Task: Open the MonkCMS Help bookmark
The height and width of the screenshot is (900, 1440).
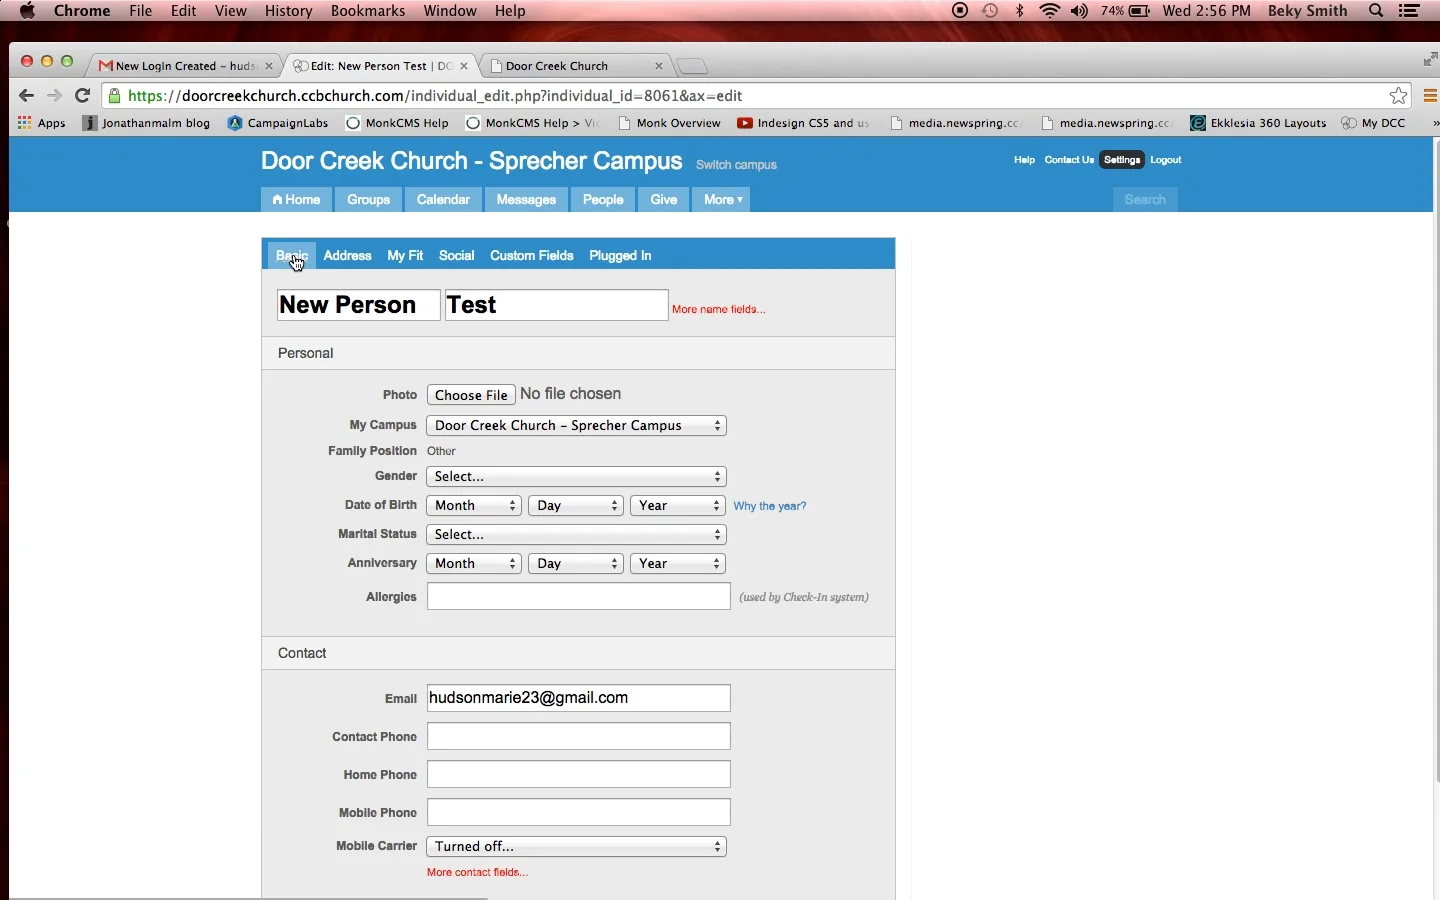Action: tap(399, 124)
